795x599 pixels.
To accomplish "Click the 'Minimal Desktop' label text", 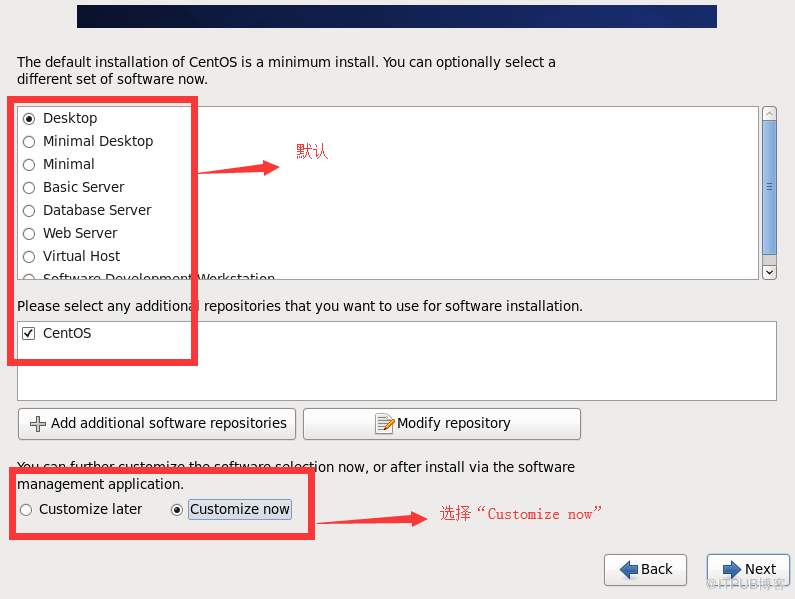I will click(98, 141).
